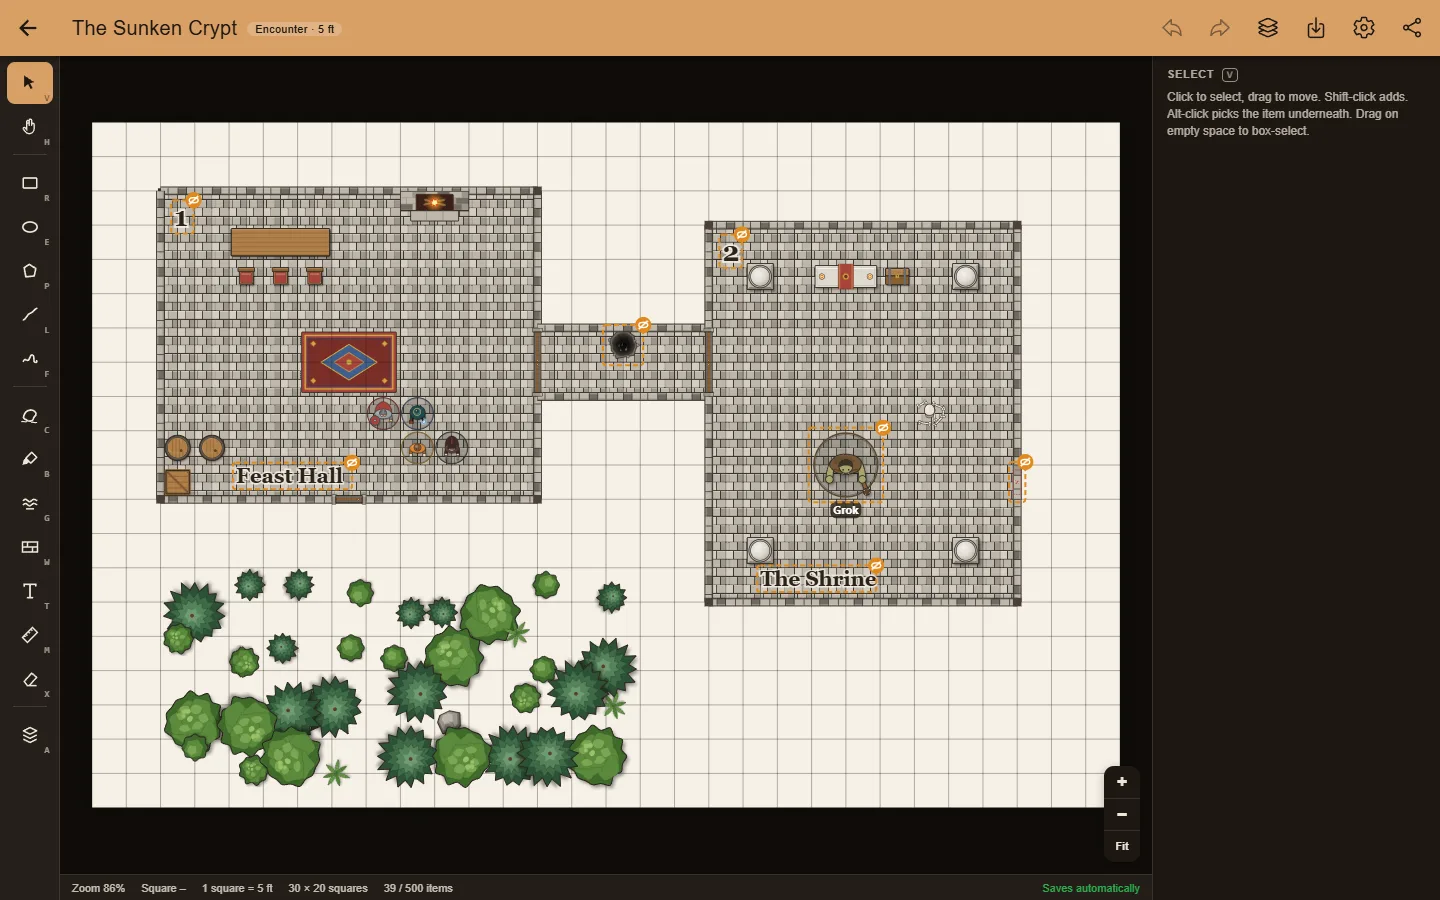Select the arrow Select tool
Image resolution: width=1440 pixels, height=900 pixels.
tap(30, 83)
